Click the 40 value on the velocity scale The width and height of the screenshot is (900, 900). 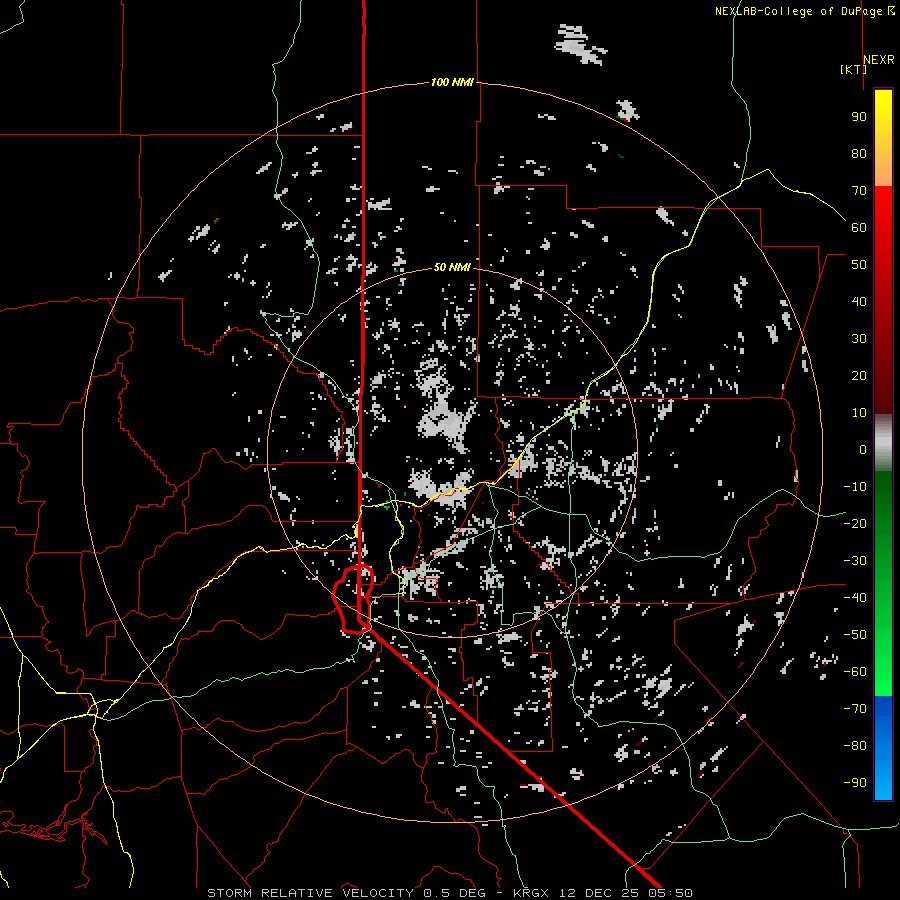click(x=859, y=302)
